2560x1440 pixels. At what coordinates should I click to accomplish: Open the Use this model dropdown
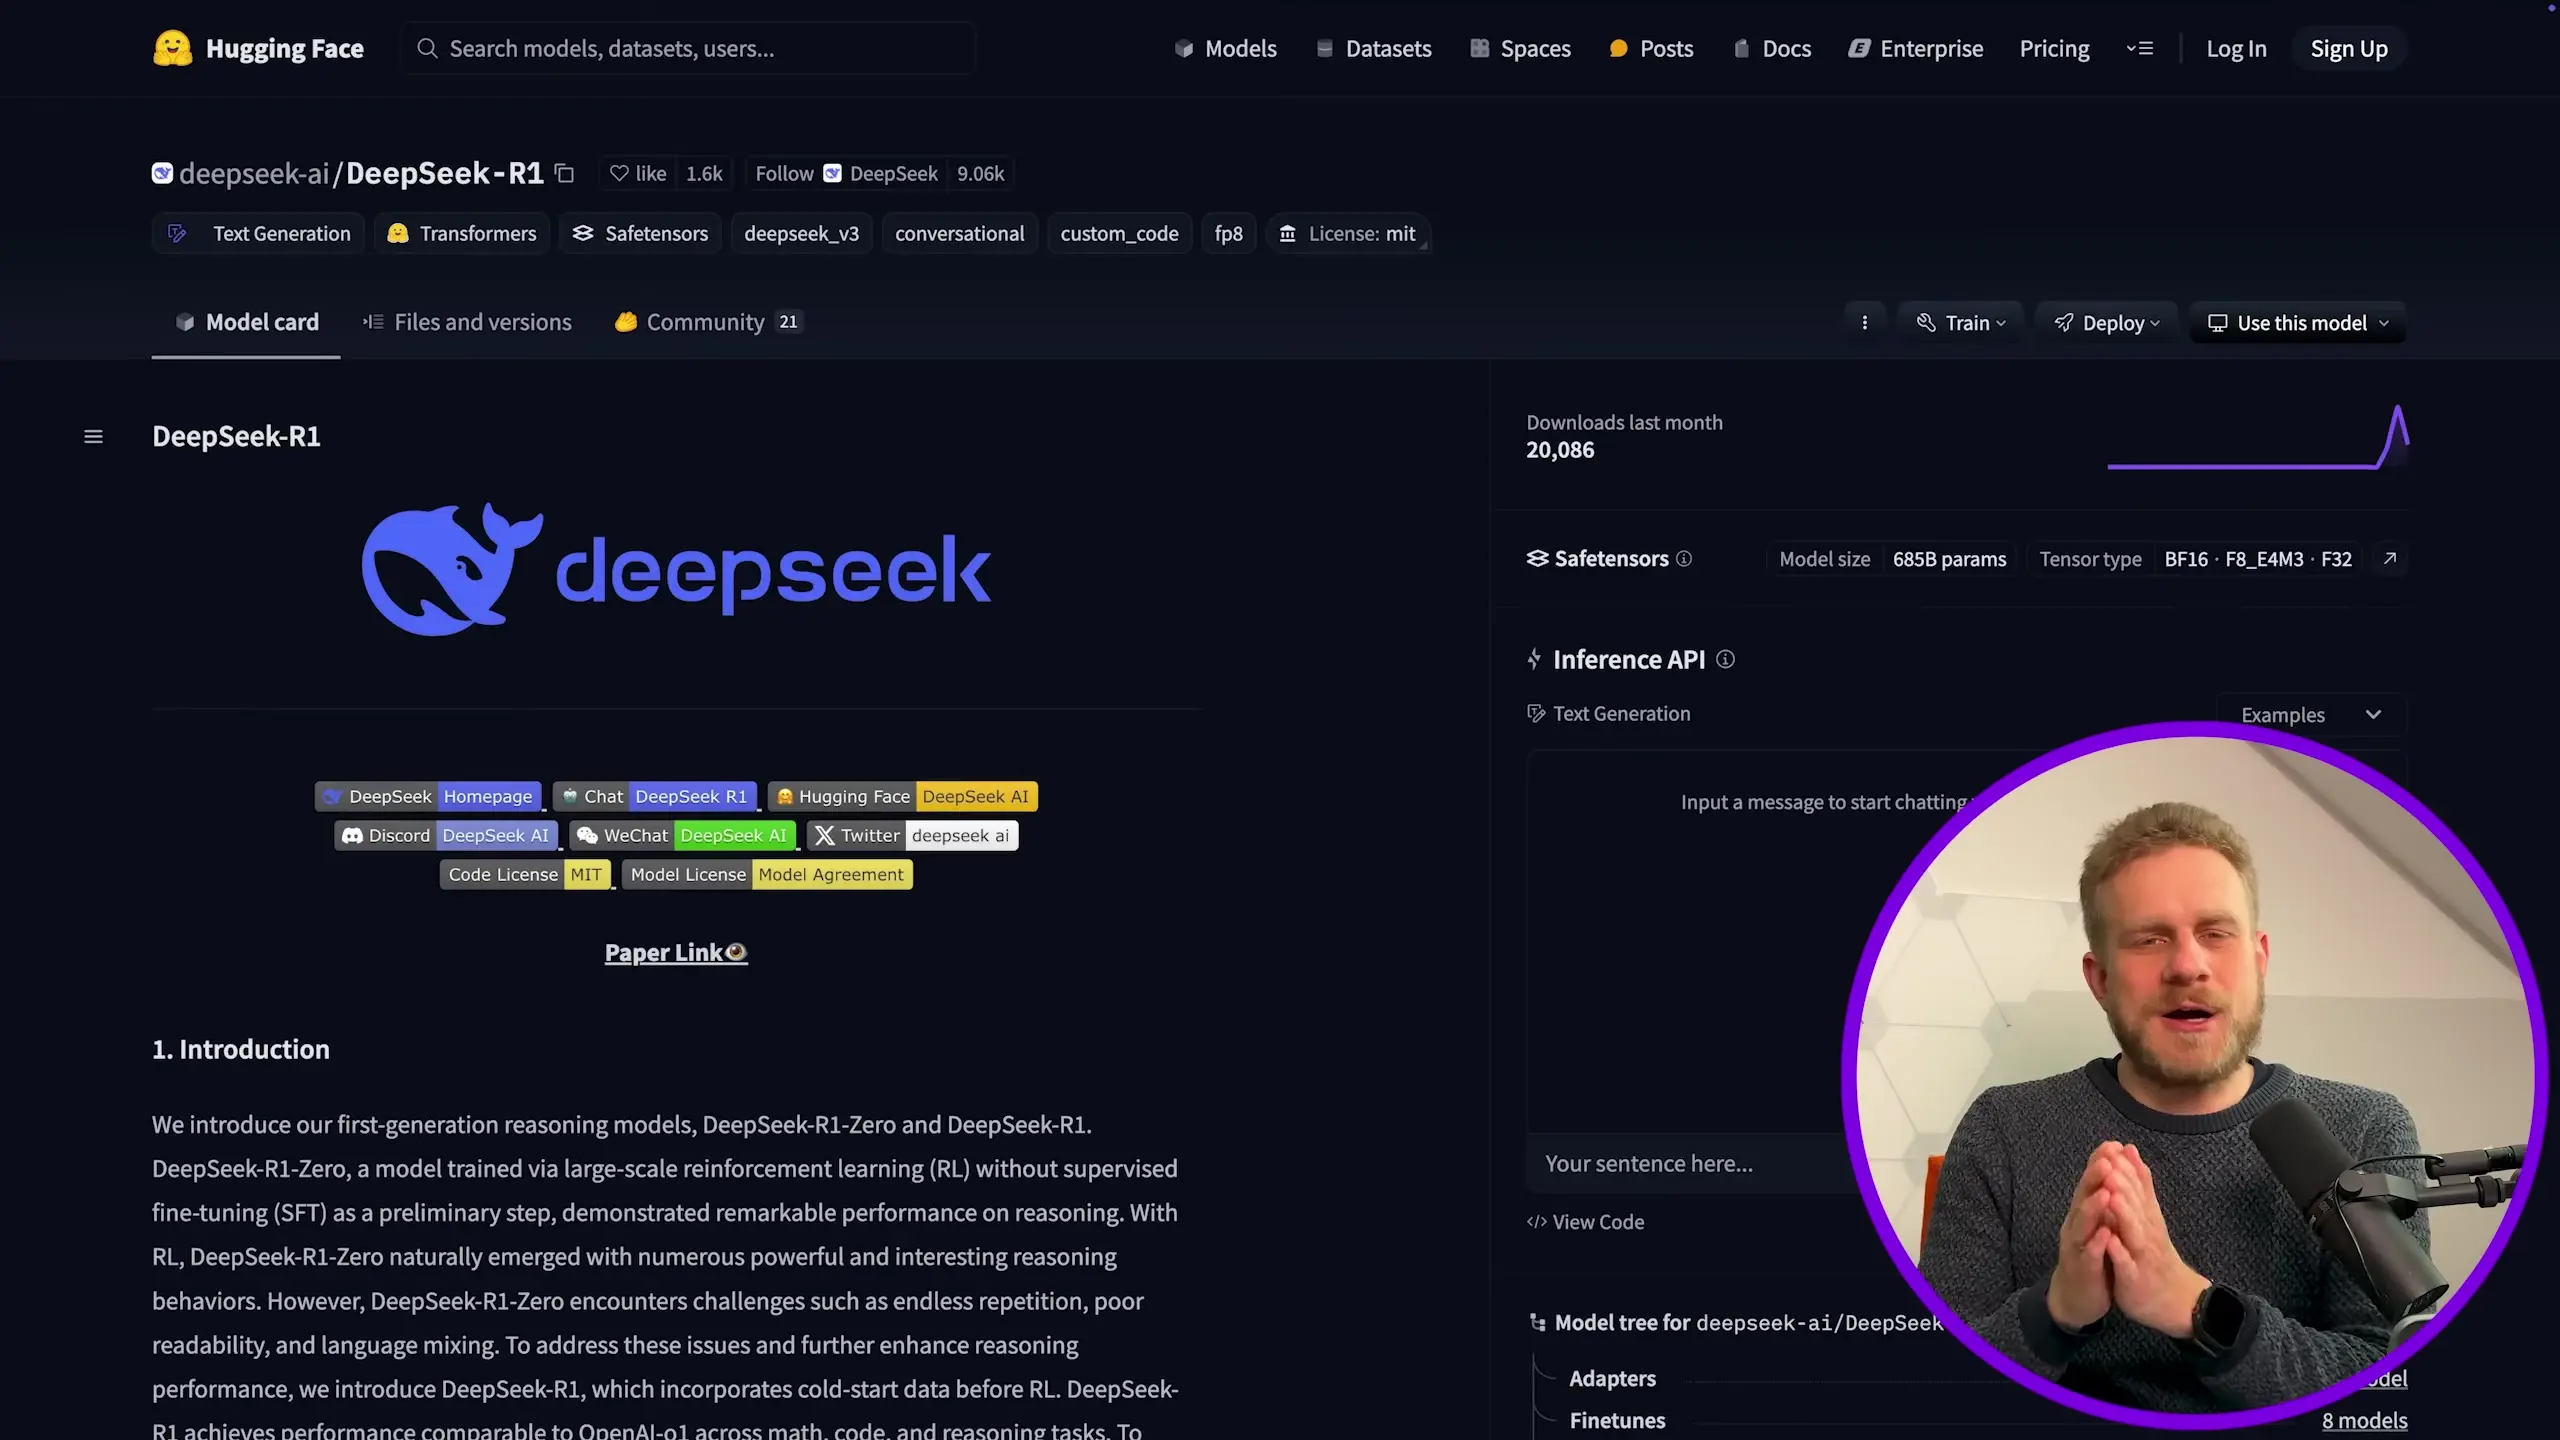tap(2297, 323)
